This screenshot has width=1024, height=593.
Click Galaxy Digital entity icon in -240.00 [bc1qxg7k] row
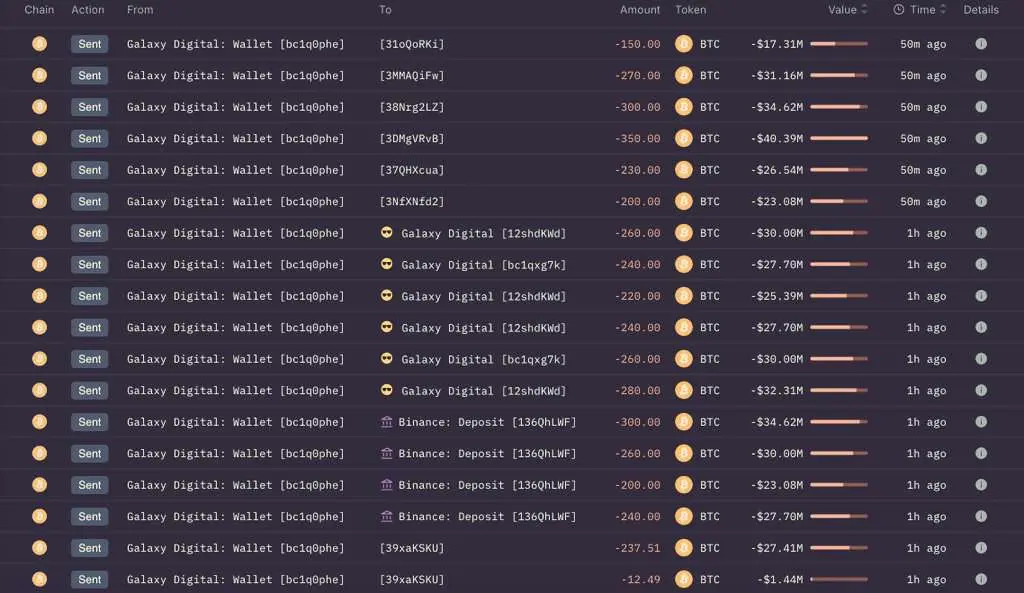387,264
